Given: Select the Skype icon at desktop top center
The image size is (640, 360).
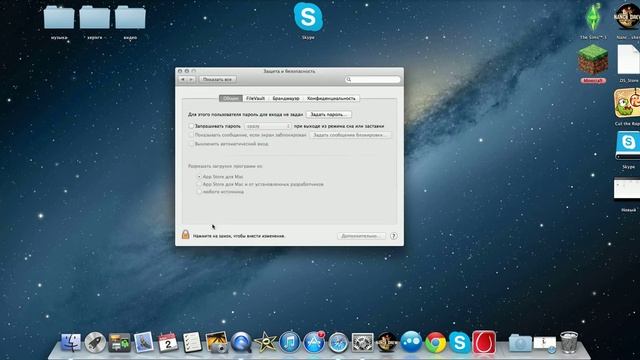Looking at the screenshot, I should click(308, 17).
